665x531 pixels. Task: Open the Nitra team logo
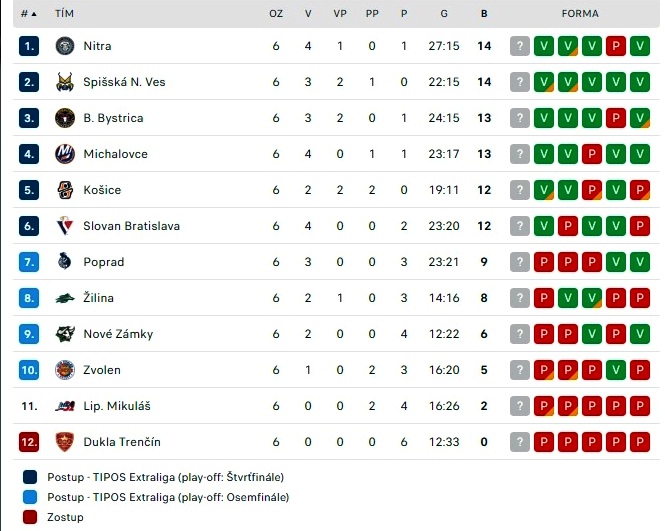point(65,46)
